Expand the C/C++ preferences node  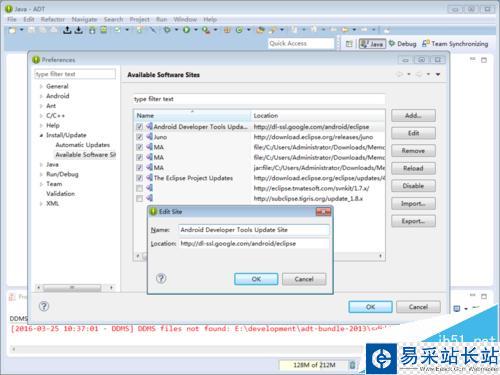point(41,116)
